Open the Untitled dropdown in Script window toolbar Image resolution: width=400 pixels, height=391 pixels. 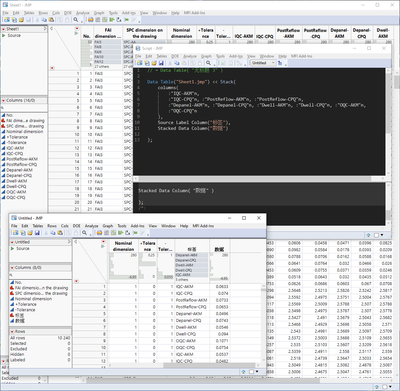point(263,63)
